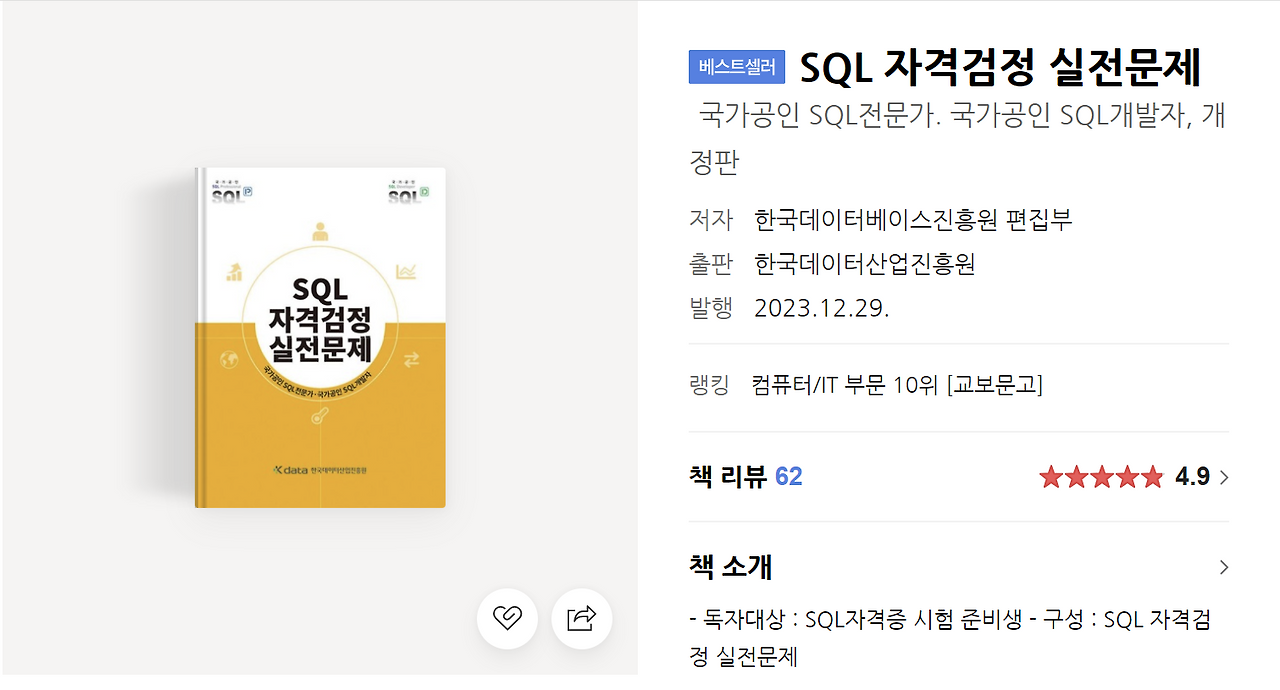The width and height of the screenshot is (1280, 690).
Task: Open full 책 소개 using its arrow
Action: (1223, 567)
